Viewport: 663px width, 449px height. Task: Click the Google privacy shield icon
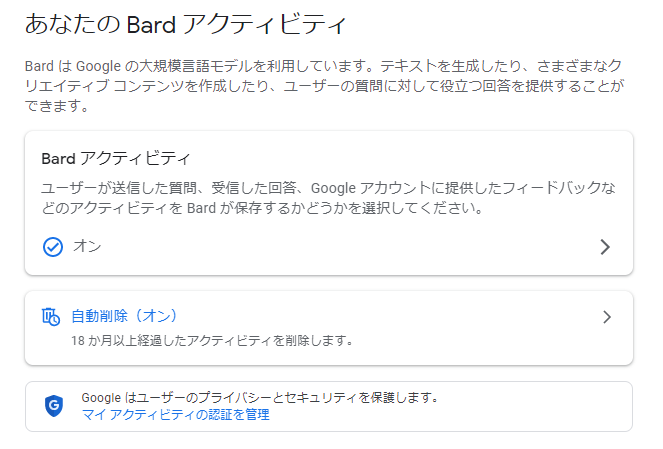[x=54, y=405]
